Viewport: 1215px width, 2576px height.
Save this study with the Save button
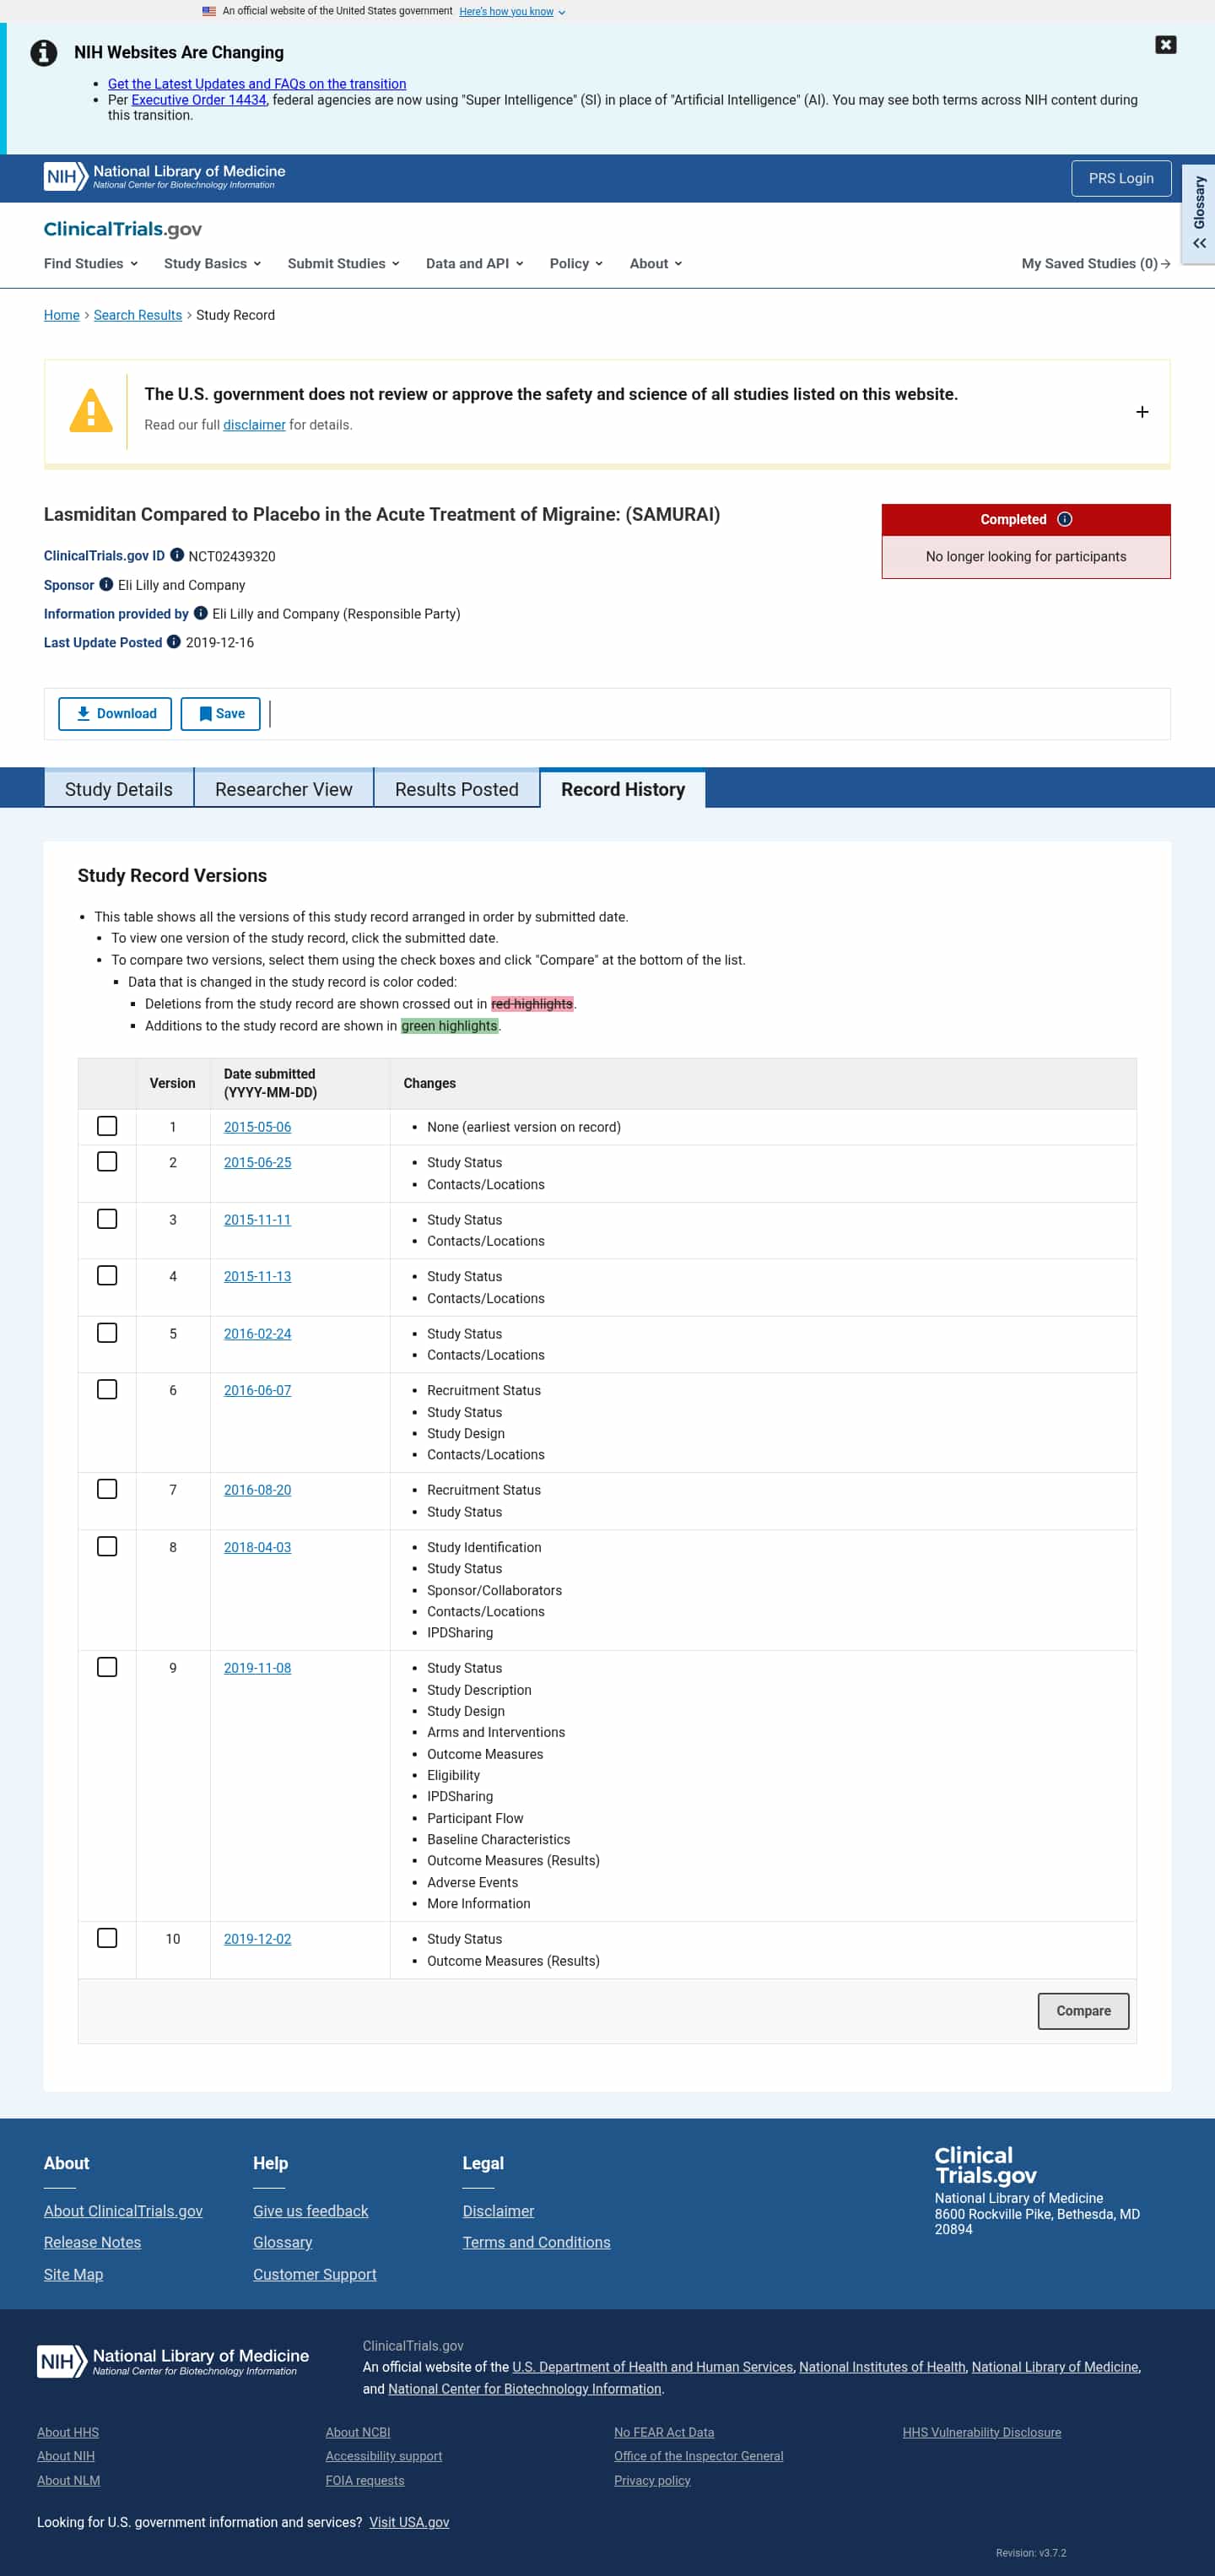coord(221,714)
